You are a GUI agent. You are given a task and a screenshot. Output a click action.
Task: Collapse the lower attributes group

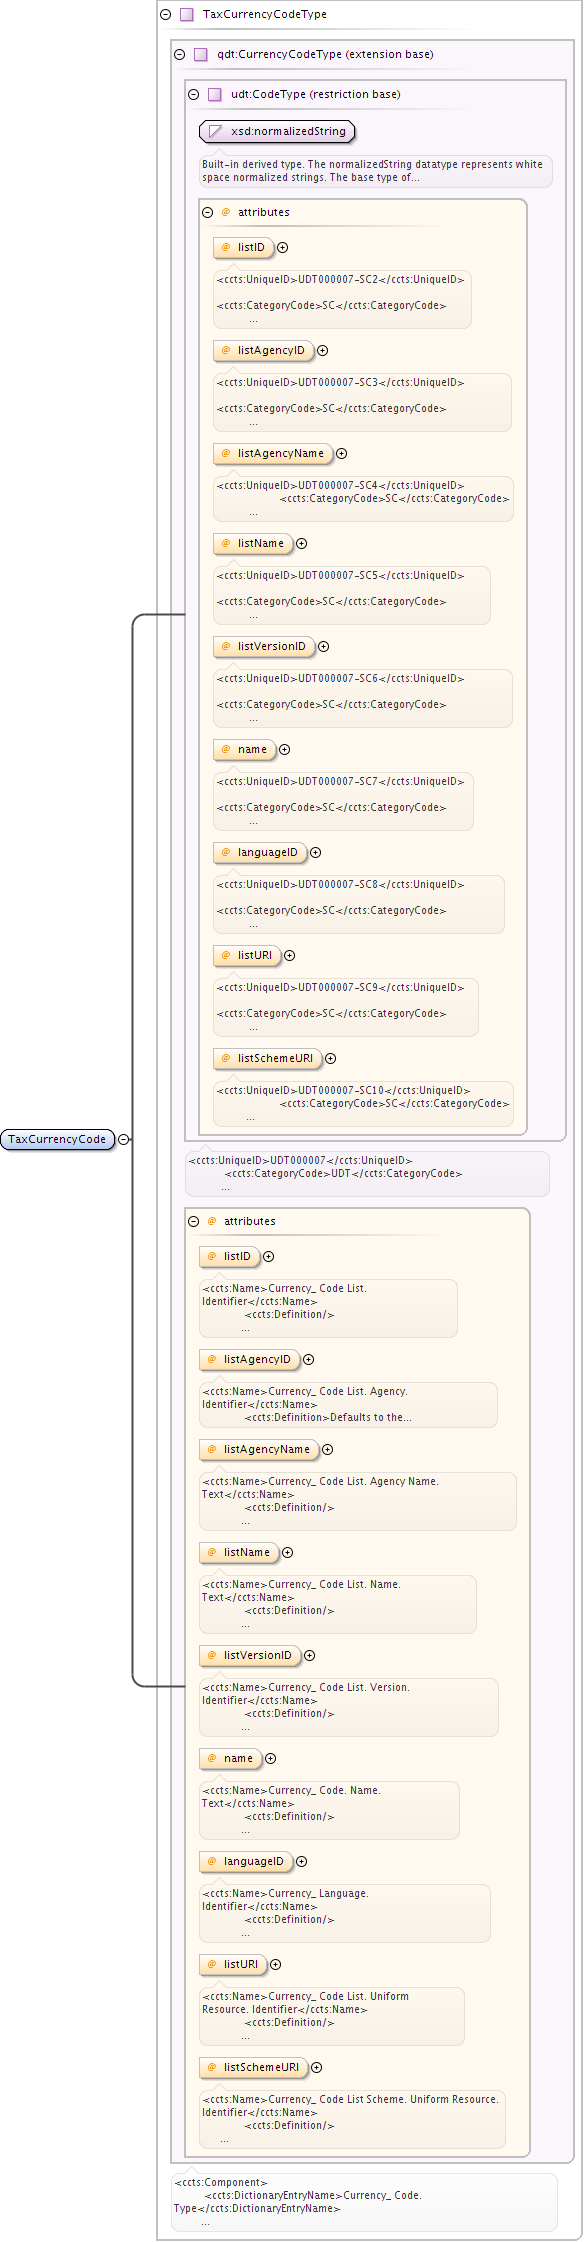pos(194,1222)
